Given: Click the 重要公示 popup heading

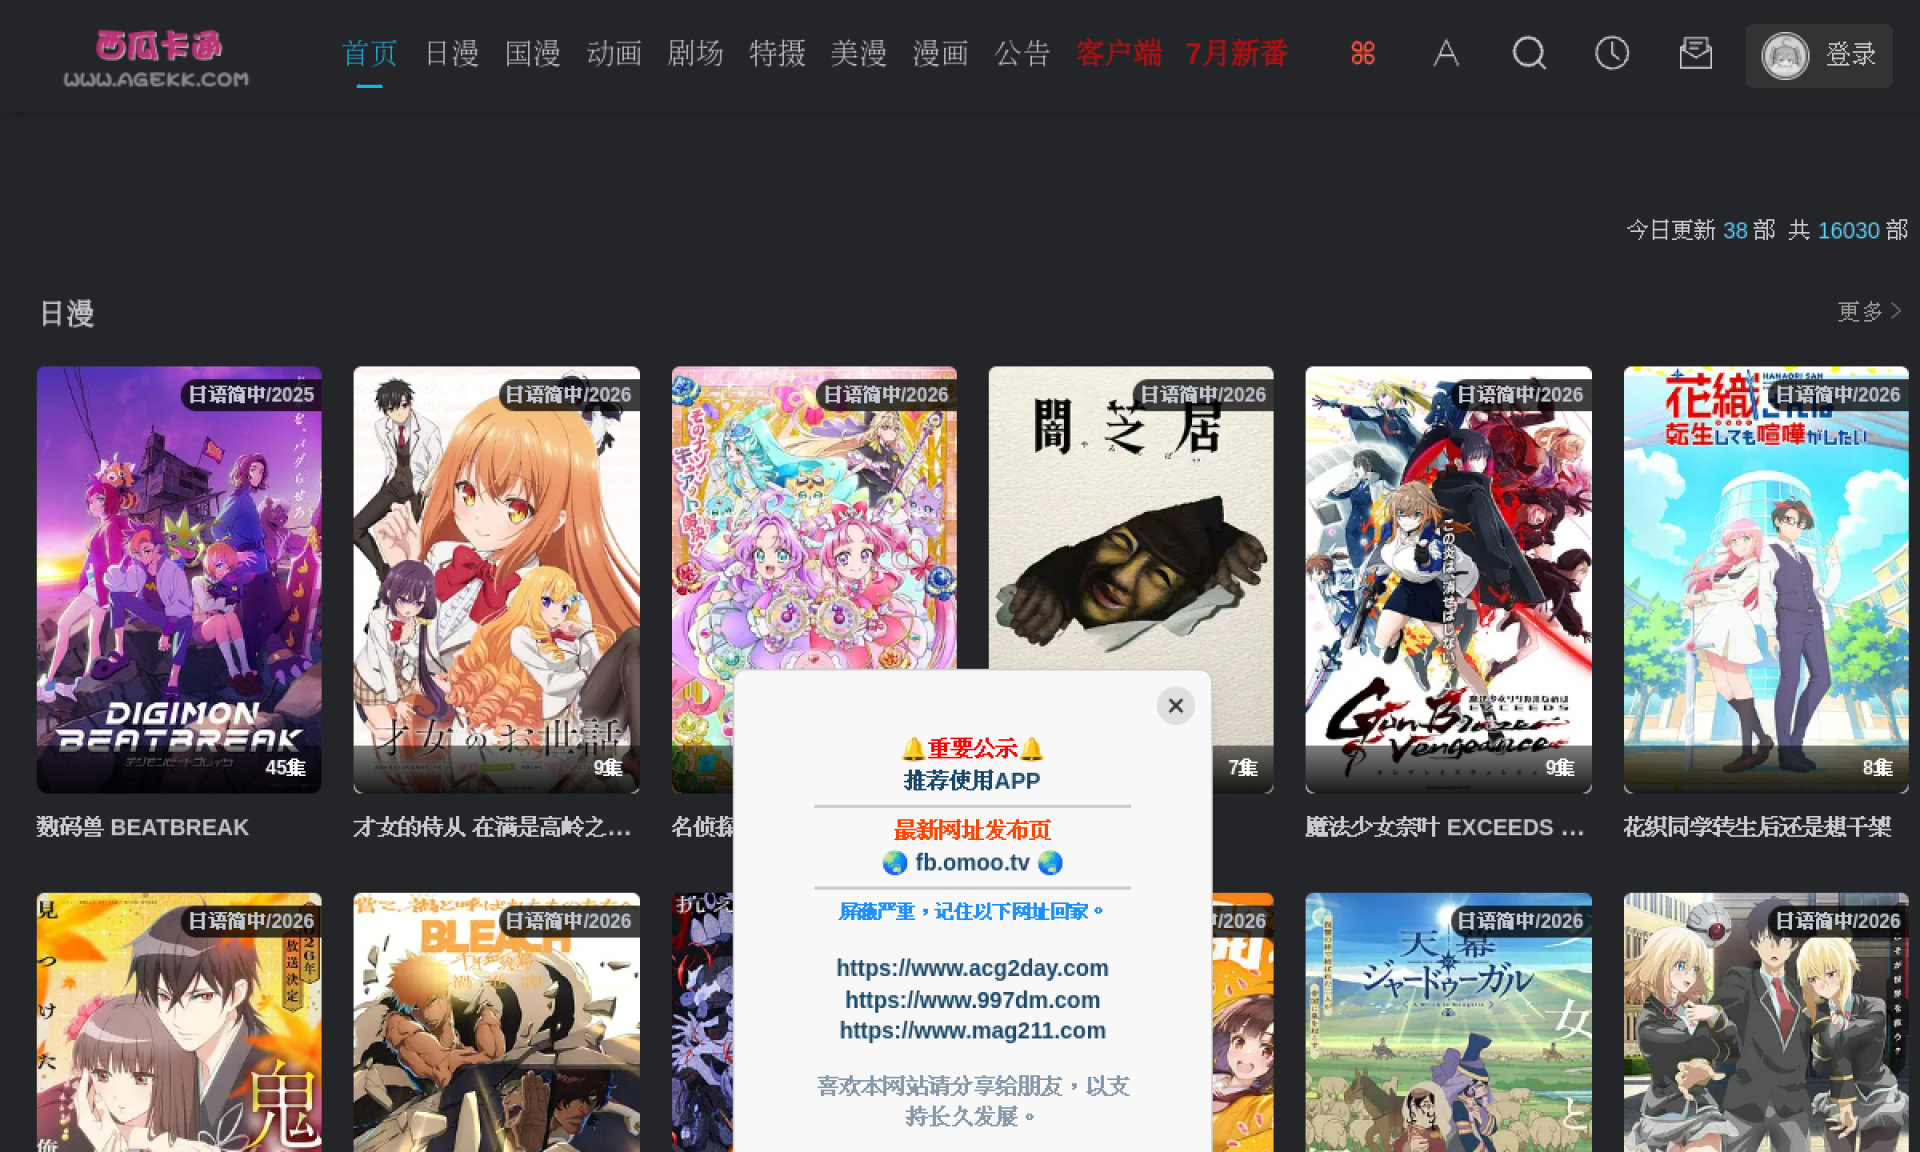Looking at the screenshot, I should pyautogui.click(x=972, y=748).
